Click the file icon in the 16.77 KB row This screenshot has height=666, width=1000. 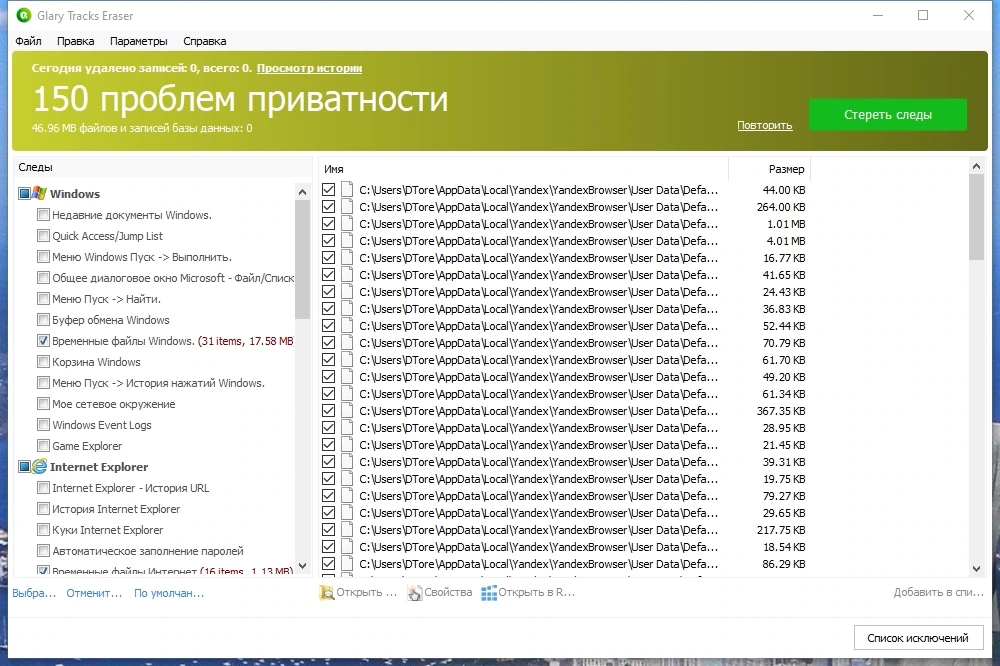[x=347, y=258]
